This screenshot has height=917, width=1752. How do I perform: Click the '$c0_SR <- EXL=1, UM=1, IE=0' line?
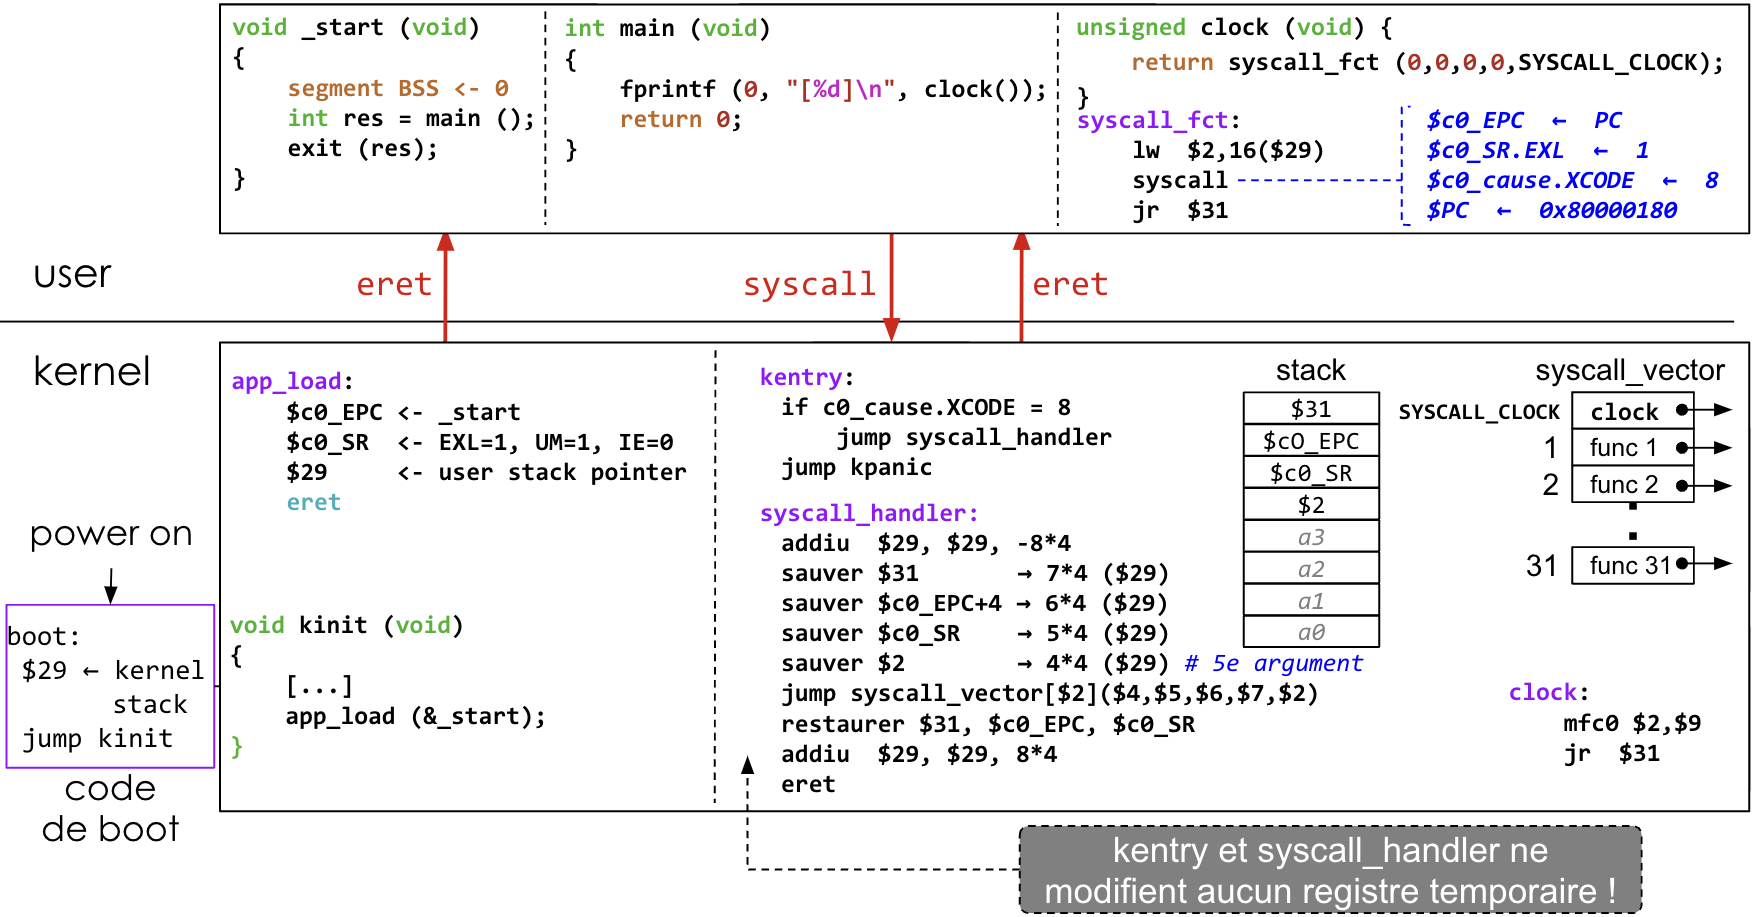coord(480,443)
